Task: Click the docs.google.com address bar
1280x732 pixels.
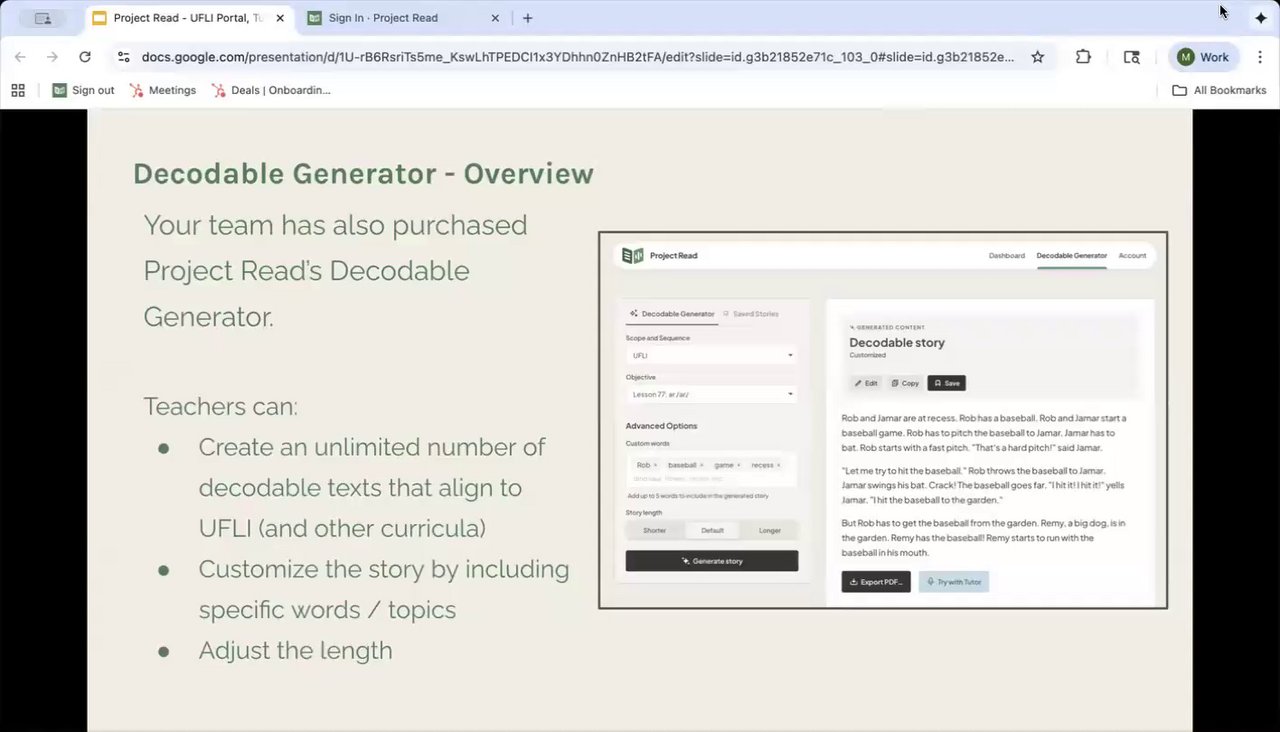Action: pyautogui.click(x=577, y=57)
